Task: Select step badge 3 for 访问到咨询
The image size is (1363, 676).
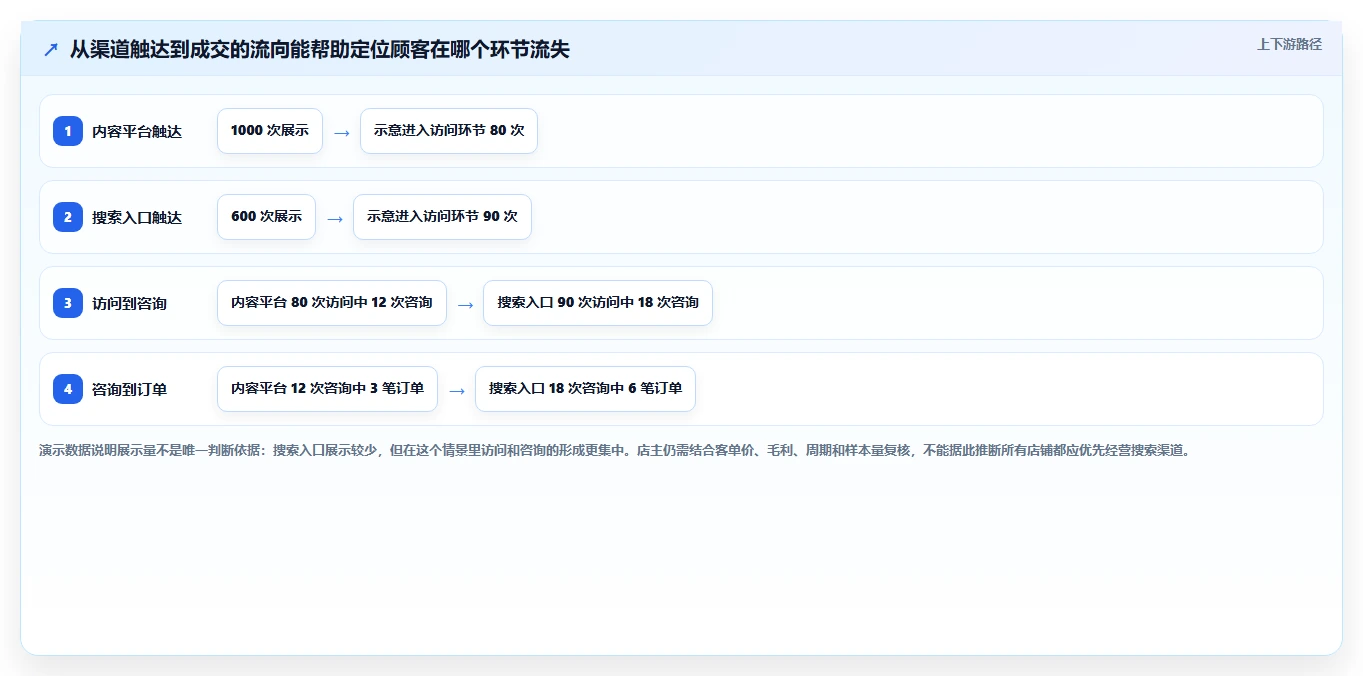Action: [68, 303]
